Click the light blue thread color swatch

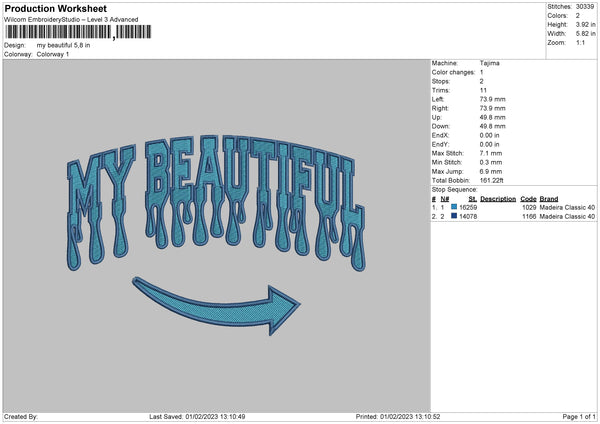tap(454, 207)
